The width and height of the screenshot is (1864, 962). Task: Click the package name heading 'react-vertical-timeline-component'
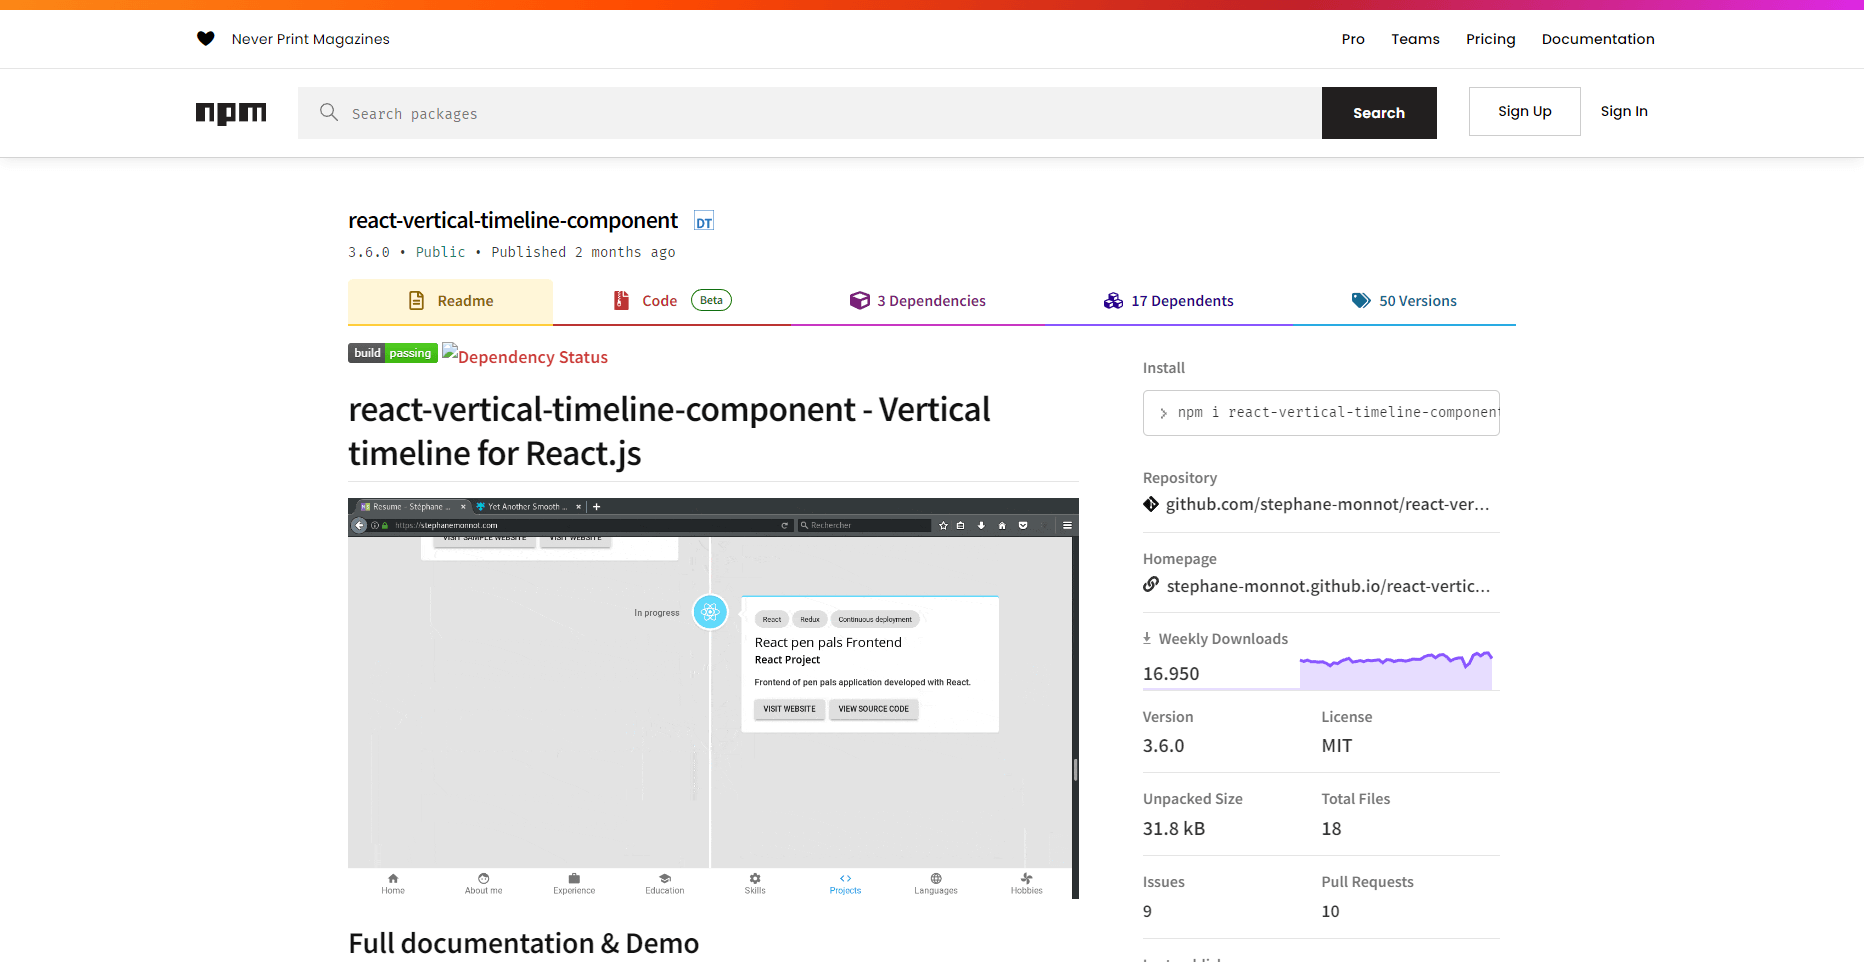(513, 220)
